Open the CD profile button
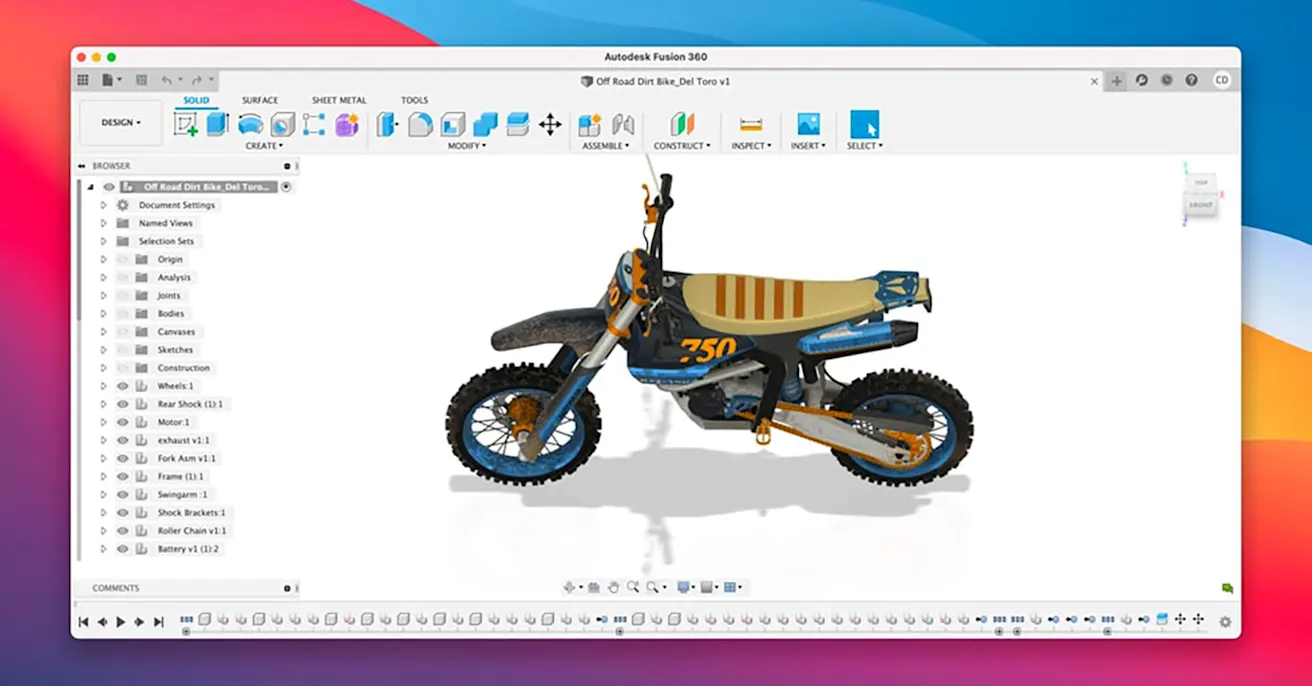This screenshot has height=686, width=1312. (x=1222, y=80)
